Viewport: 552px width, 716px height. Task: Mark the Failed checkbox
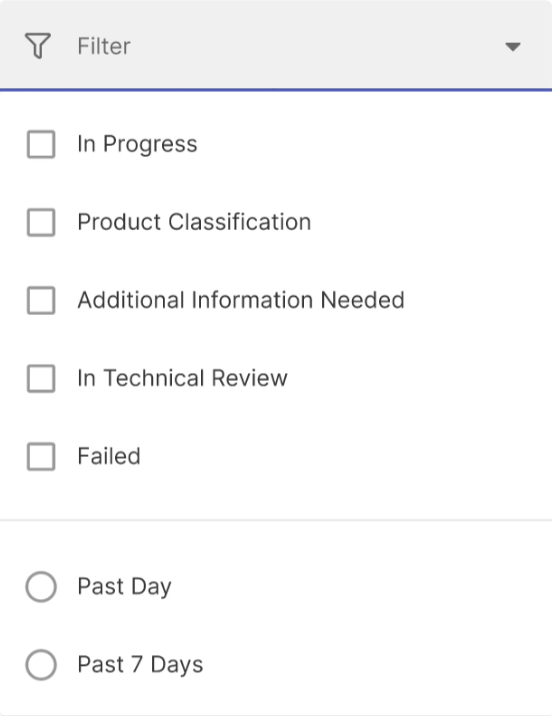click(41, 457)
